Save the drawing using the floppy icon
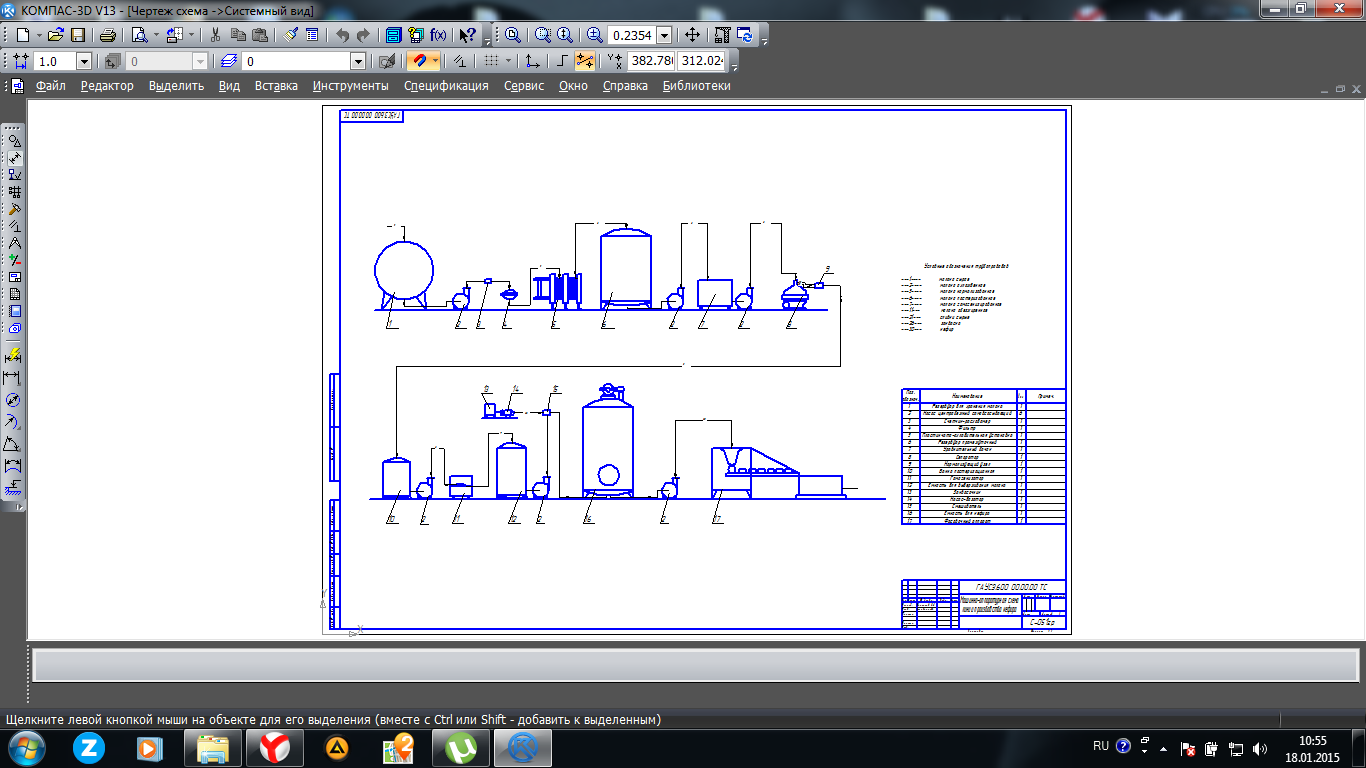1366x768 pixels. (x=78, y=35)
